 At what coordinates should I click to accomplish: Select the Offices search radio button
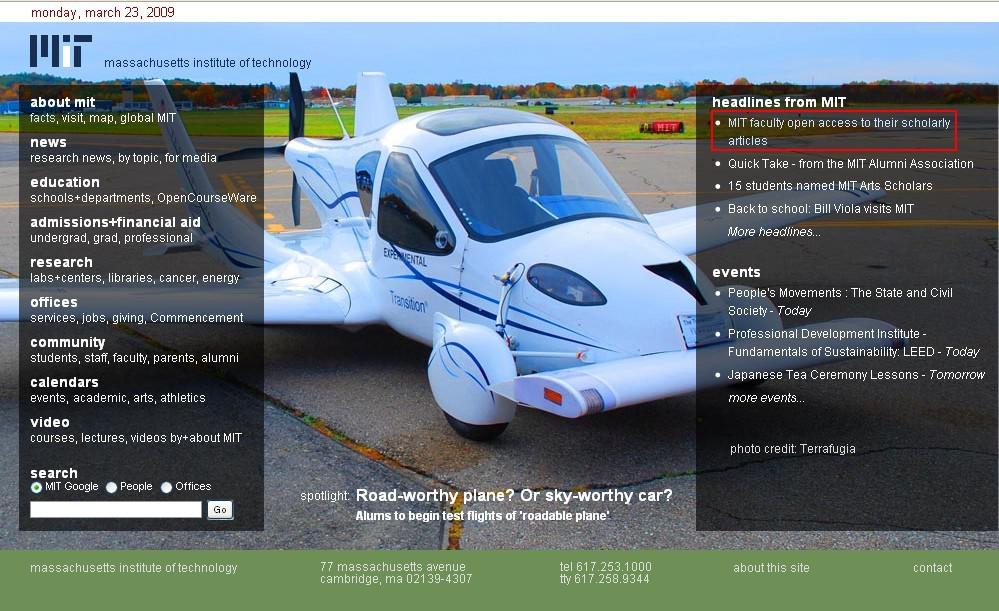(166, 487)
